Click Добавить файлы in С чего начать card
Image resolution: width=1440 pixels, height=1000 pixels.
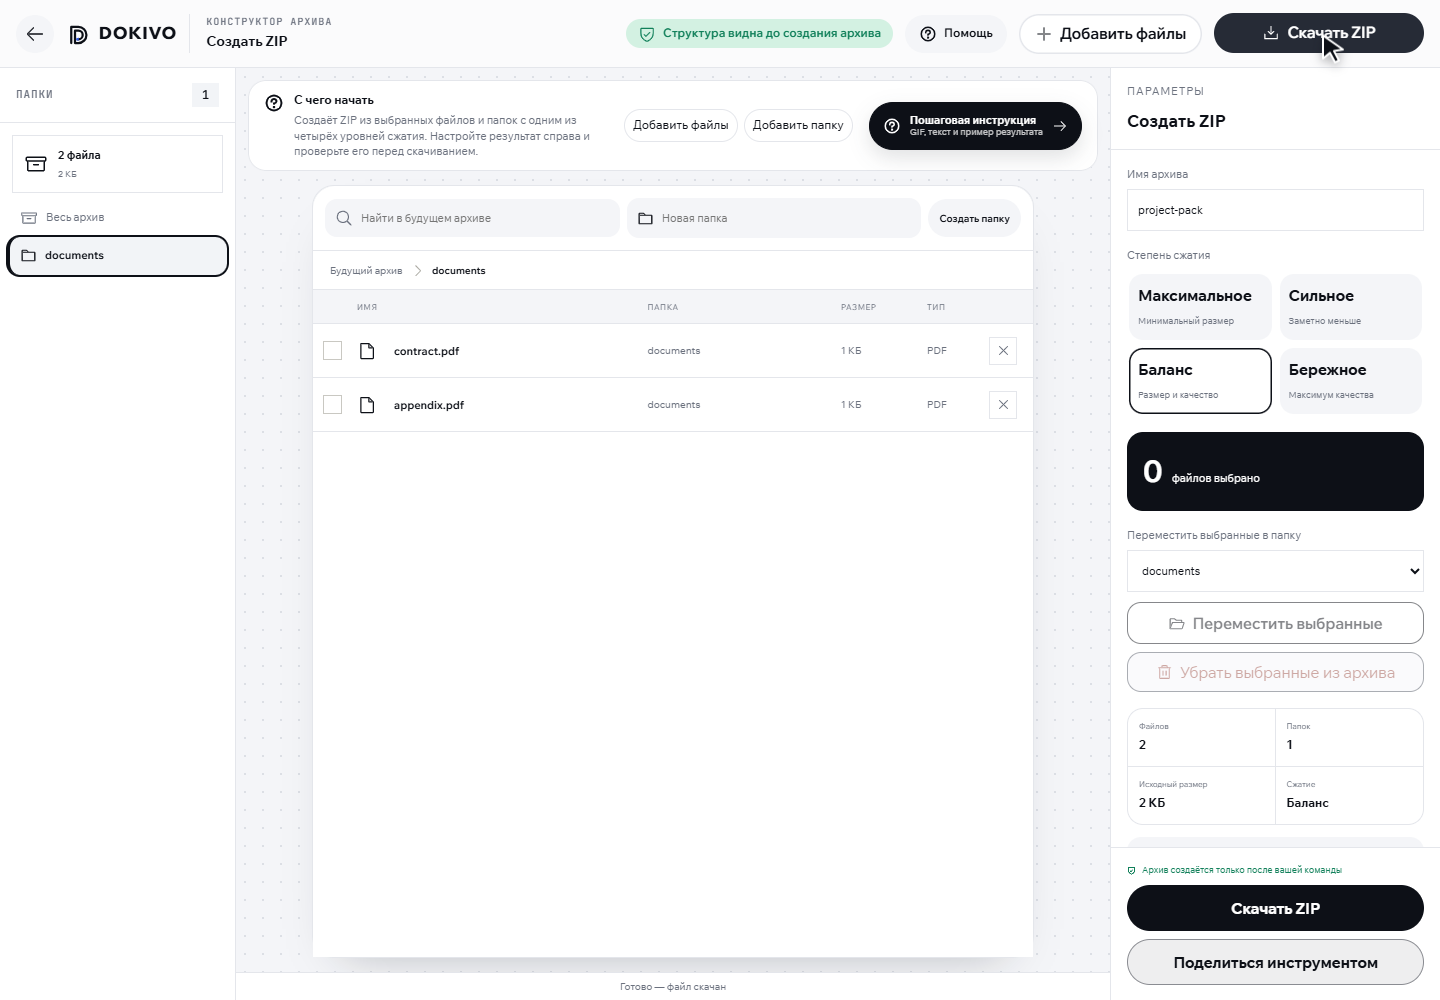coord(681,125)
